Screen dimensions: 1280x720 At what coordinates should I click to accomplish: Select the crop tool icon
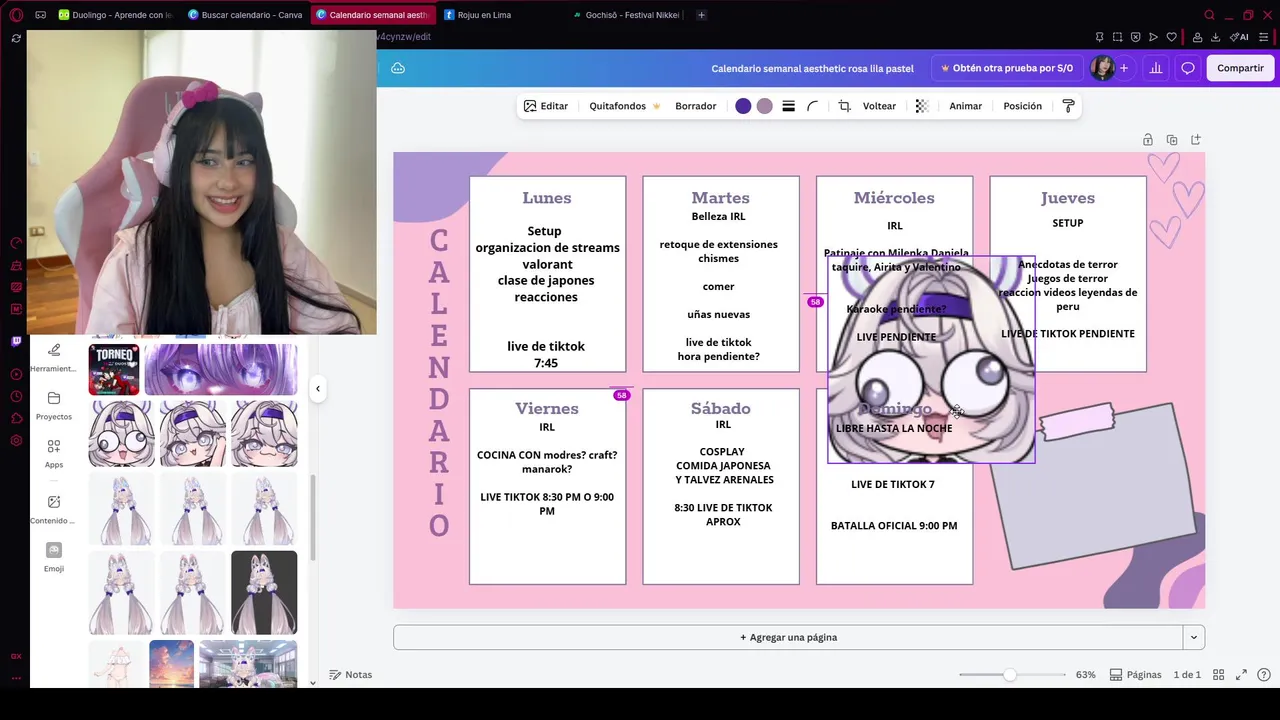[x=844, y=106]
